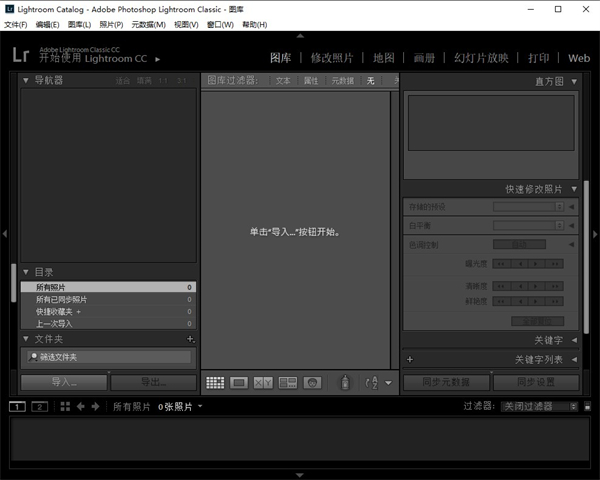Screen dimensions: 600x480
Task: Collapse the 快速修改照片 panel
Action: [x=574, y=189]
